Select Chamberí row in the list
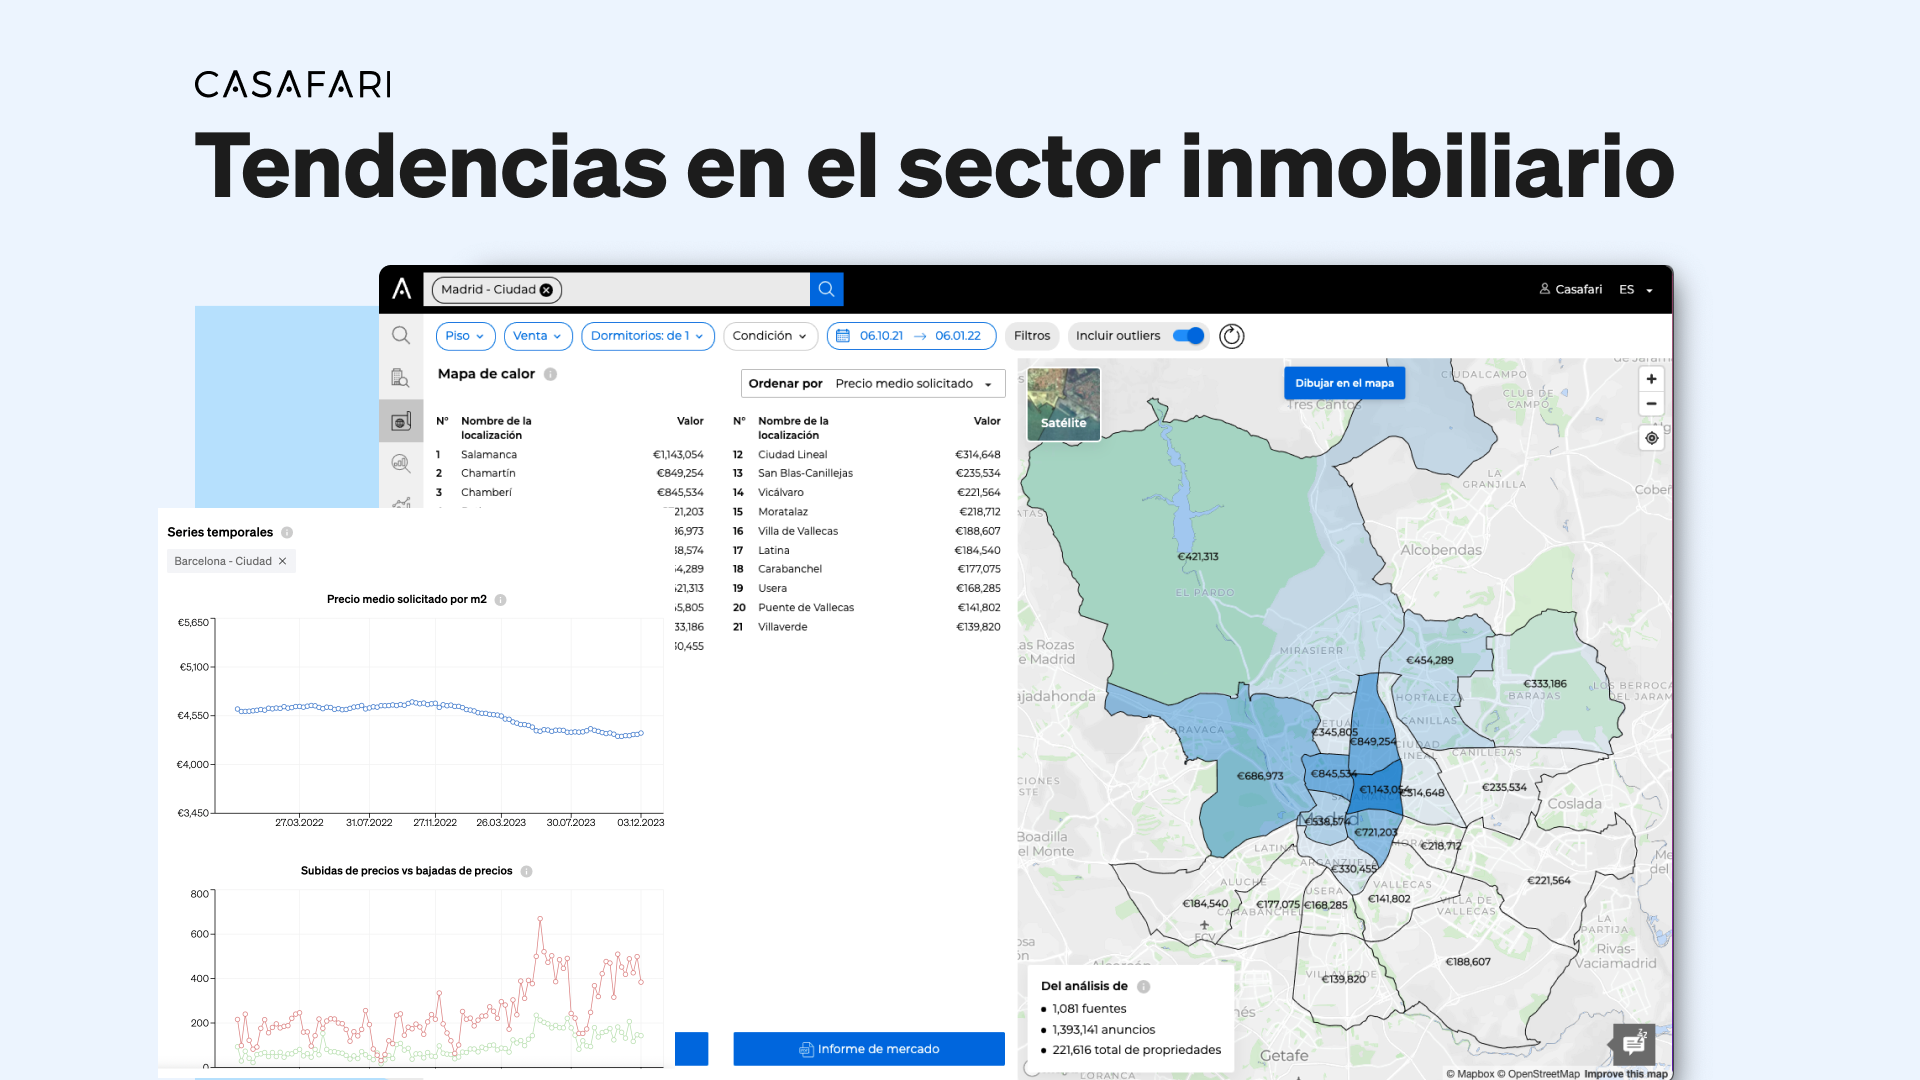 pyautogui.click(x=570, y=493)
